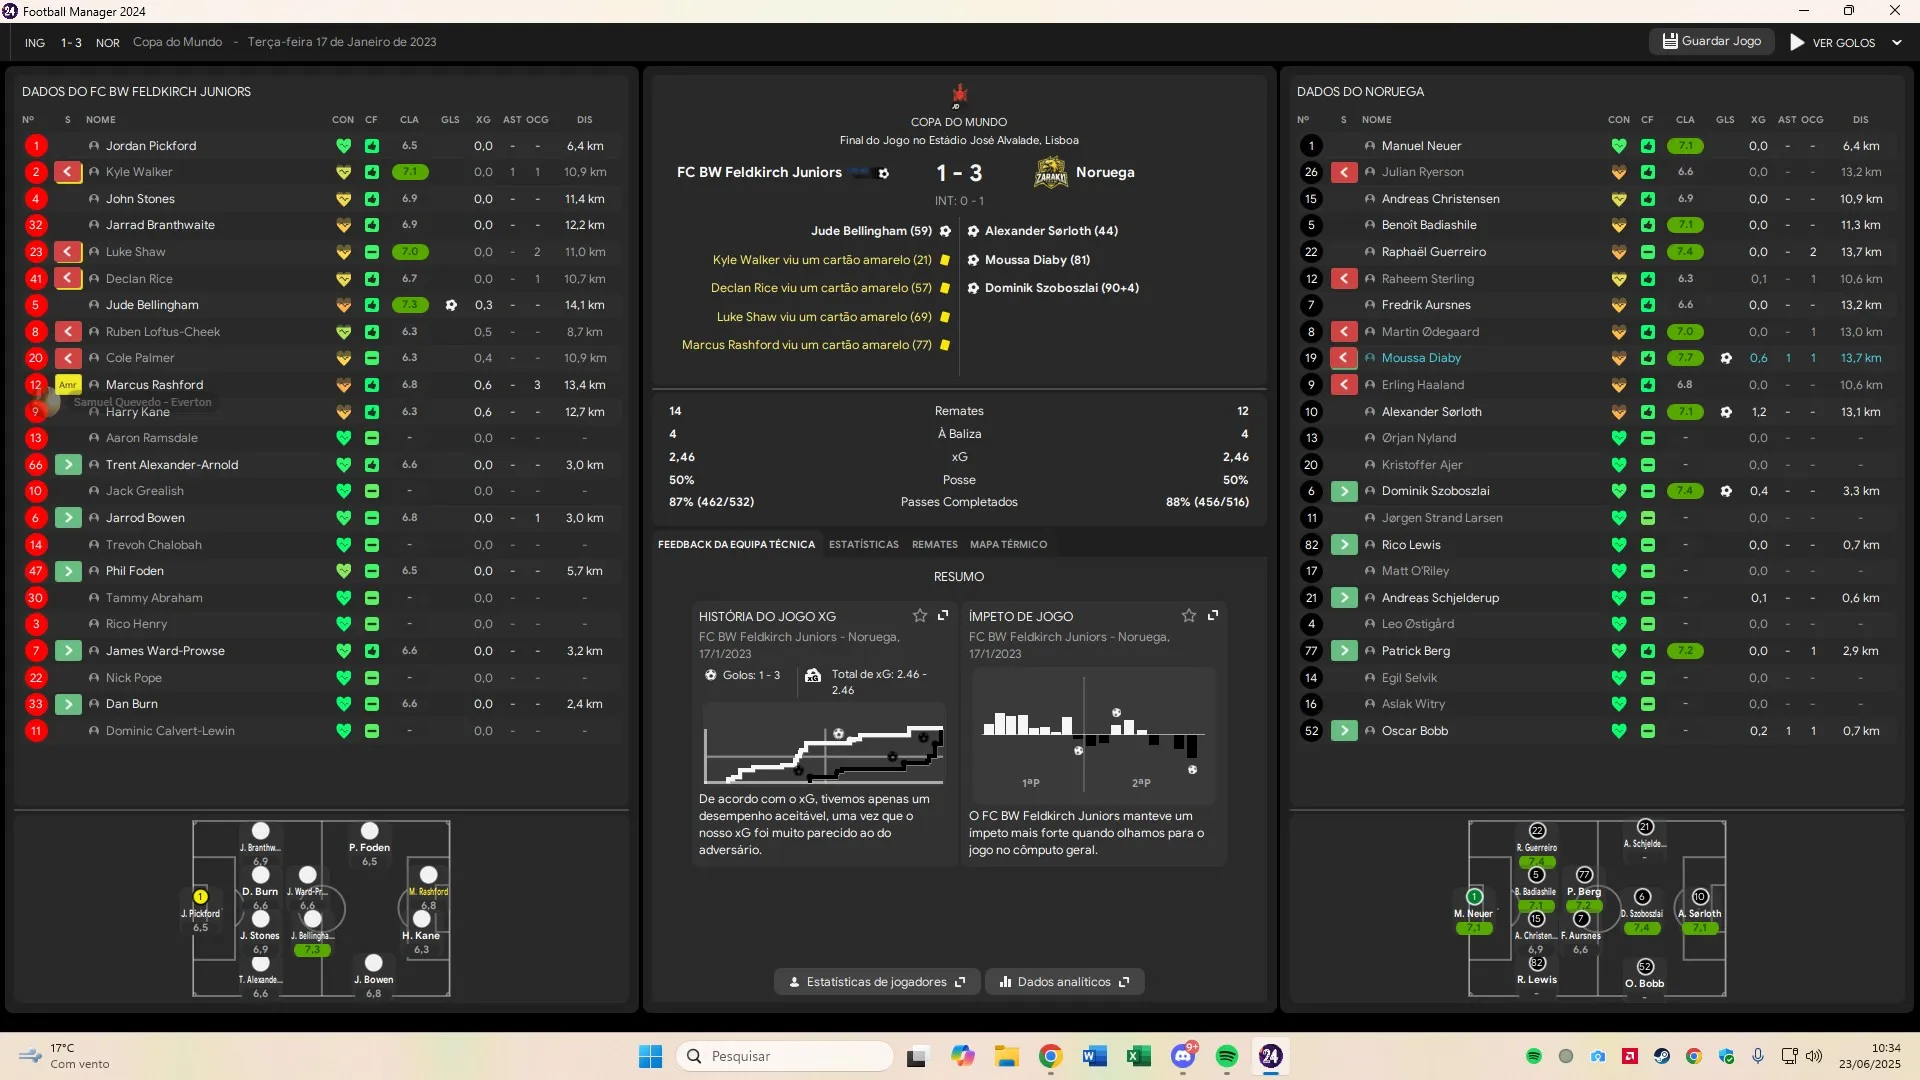Viewport: 1920px width, 1080px height.
Task: Click the substituted-off arrow for Raheem Sterling
Action: (x=1344, y=279)
